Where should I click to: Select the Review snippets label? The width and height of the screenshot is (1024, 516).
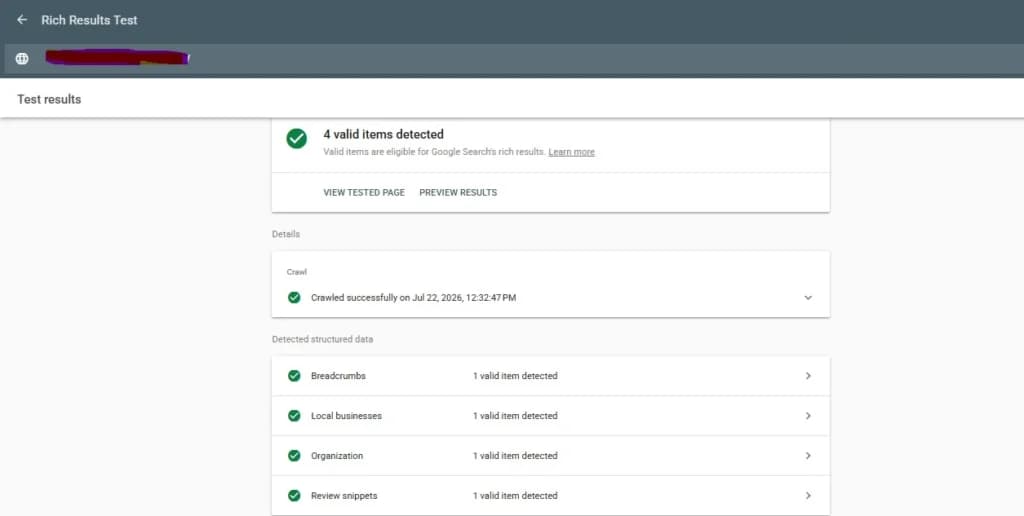344,496
